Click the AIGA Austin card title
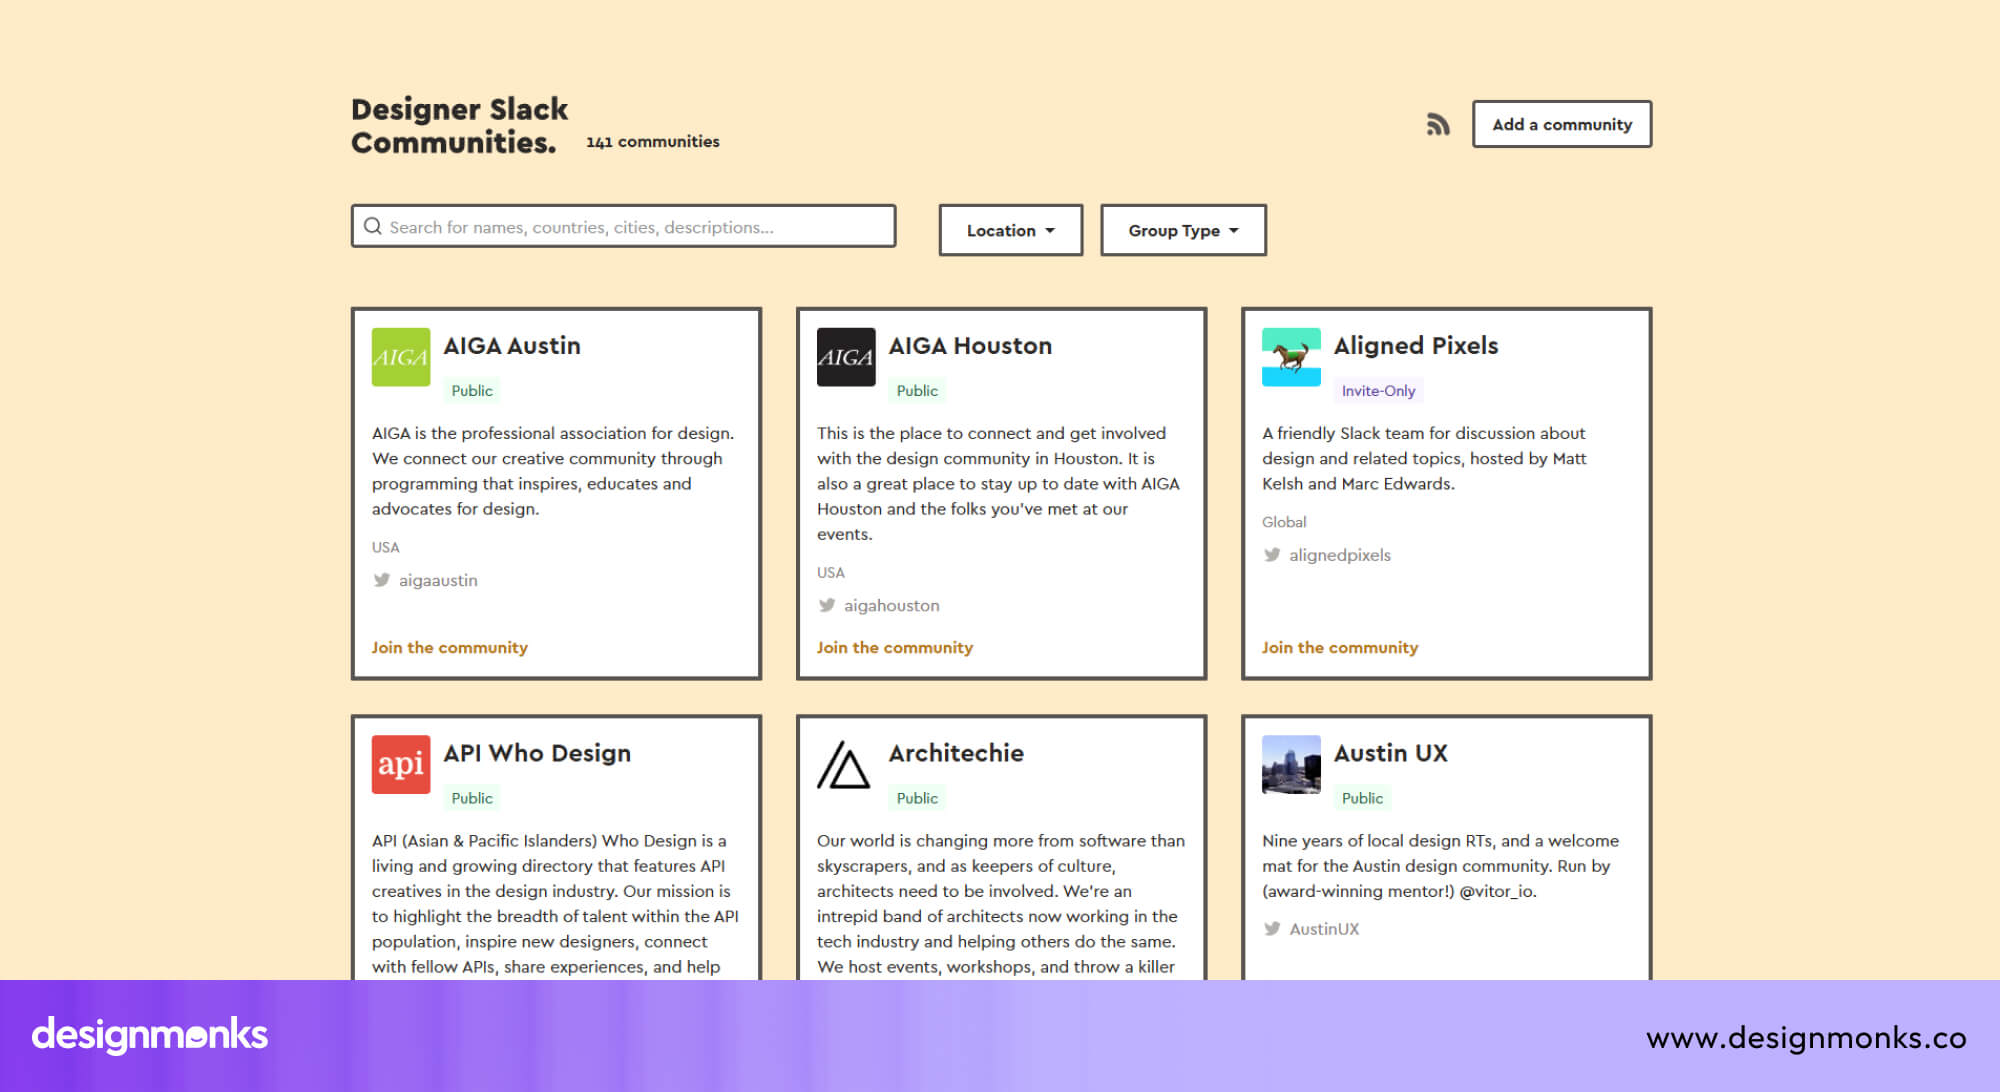The height and width of the screenshot is (1092, 2000). [x=511, y=345]
